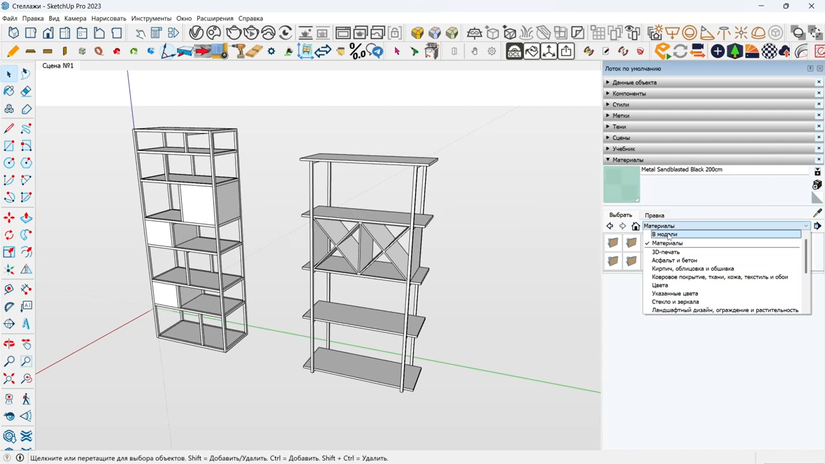Click default material triangle swatch
Viewport: 825px width, 464px height.
[817, 198]
